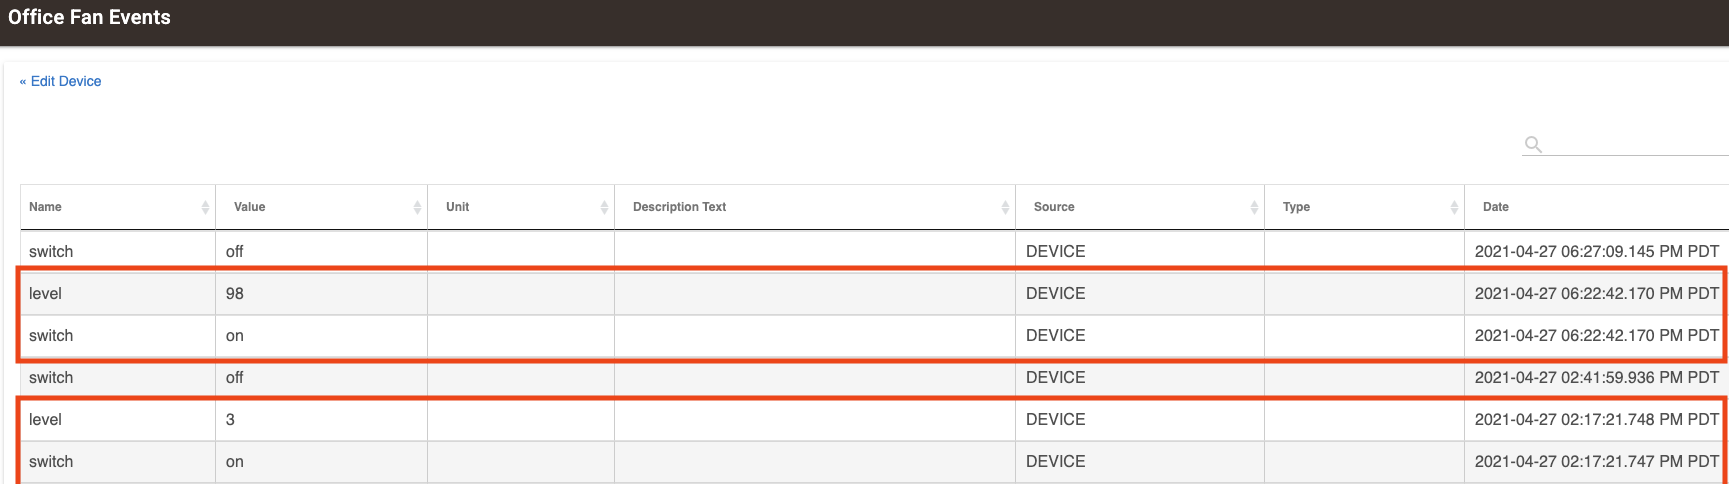Click DEVICE source in level 3 row
The image size is (1729, 484).
1055,419
